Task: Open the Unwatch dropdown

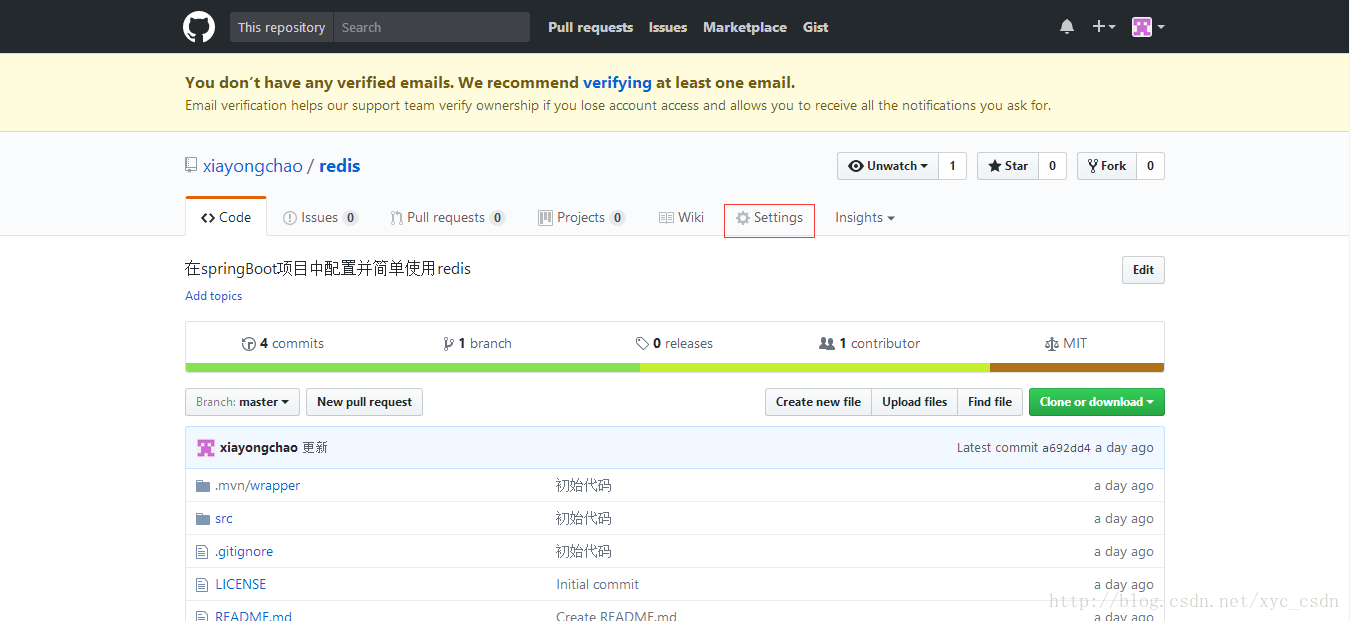Action: [888, 166]
